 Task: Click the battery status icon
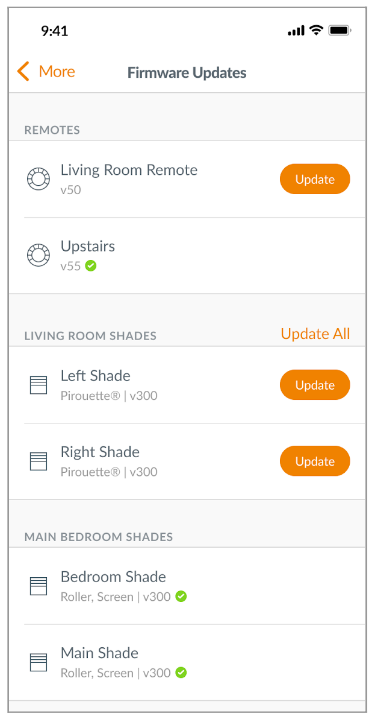pos(339,31)
